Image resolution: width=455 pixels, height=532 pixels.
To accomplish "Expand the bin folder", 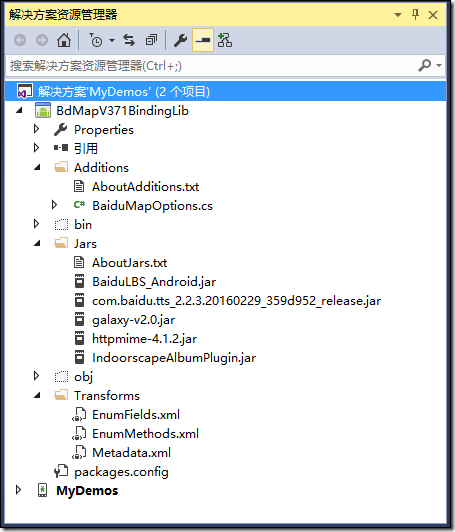I will [x=36, y=224].
